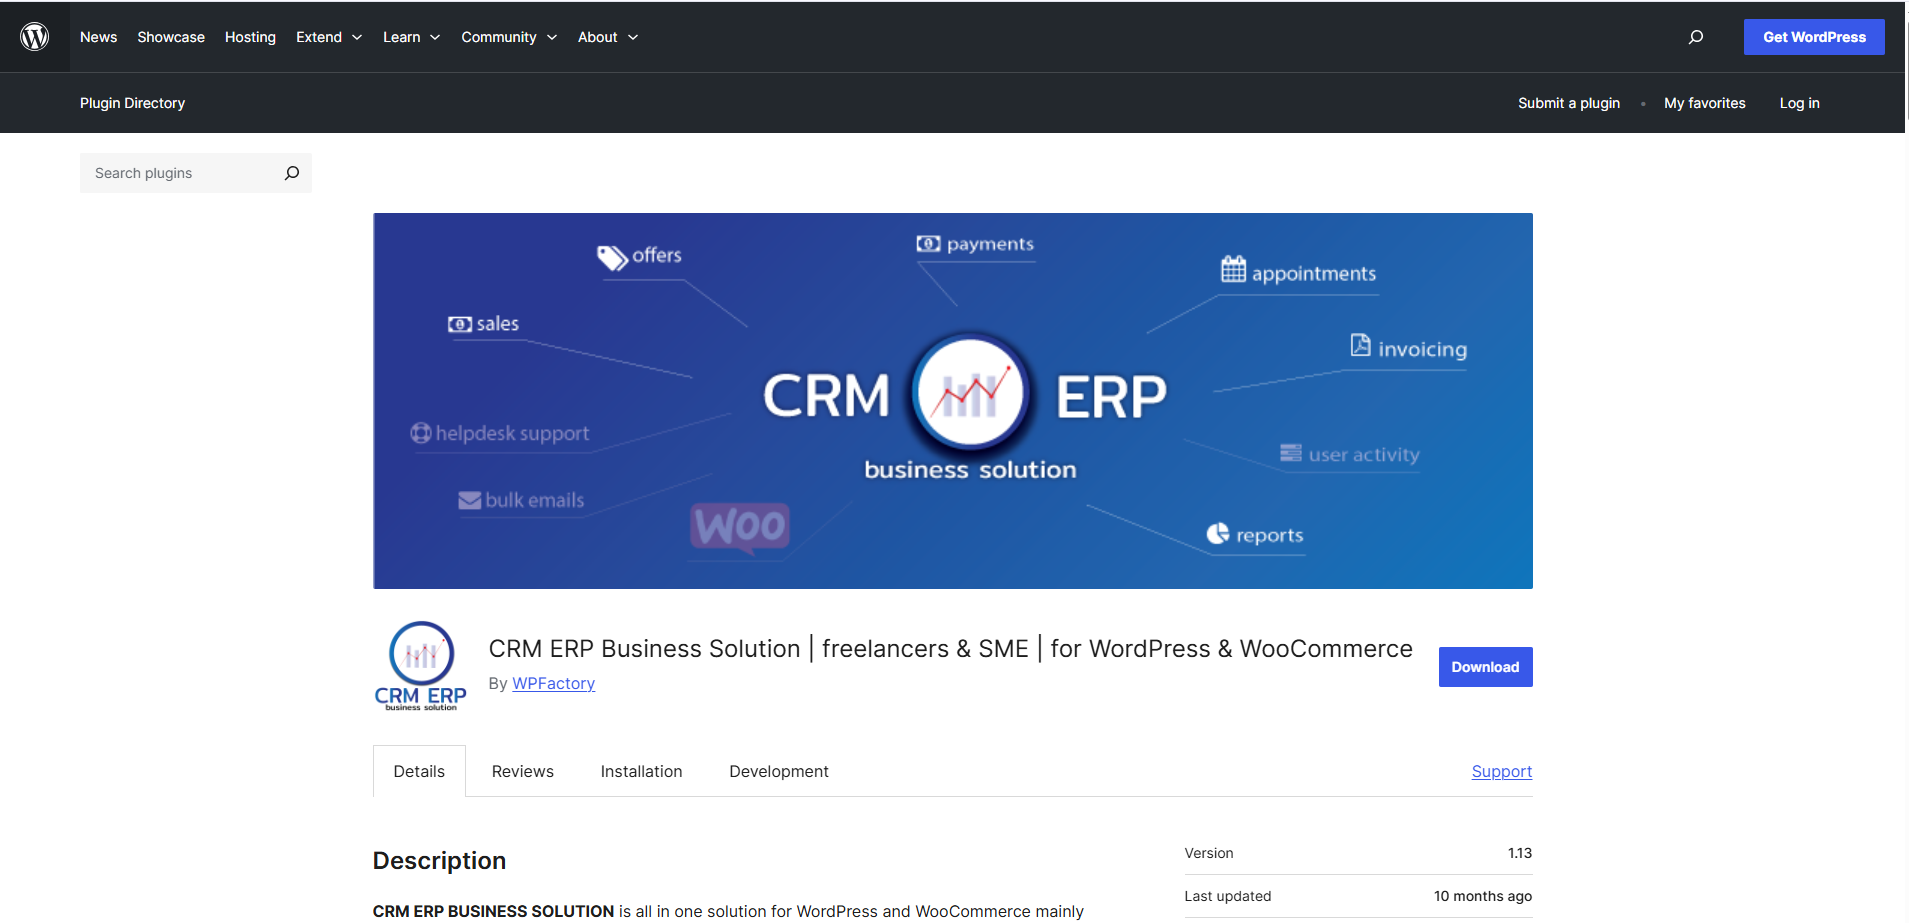The height and width of the screenshot is (923, 1909).
Task: Switch to the Reviews tab
Action: [x=522, y=771]
